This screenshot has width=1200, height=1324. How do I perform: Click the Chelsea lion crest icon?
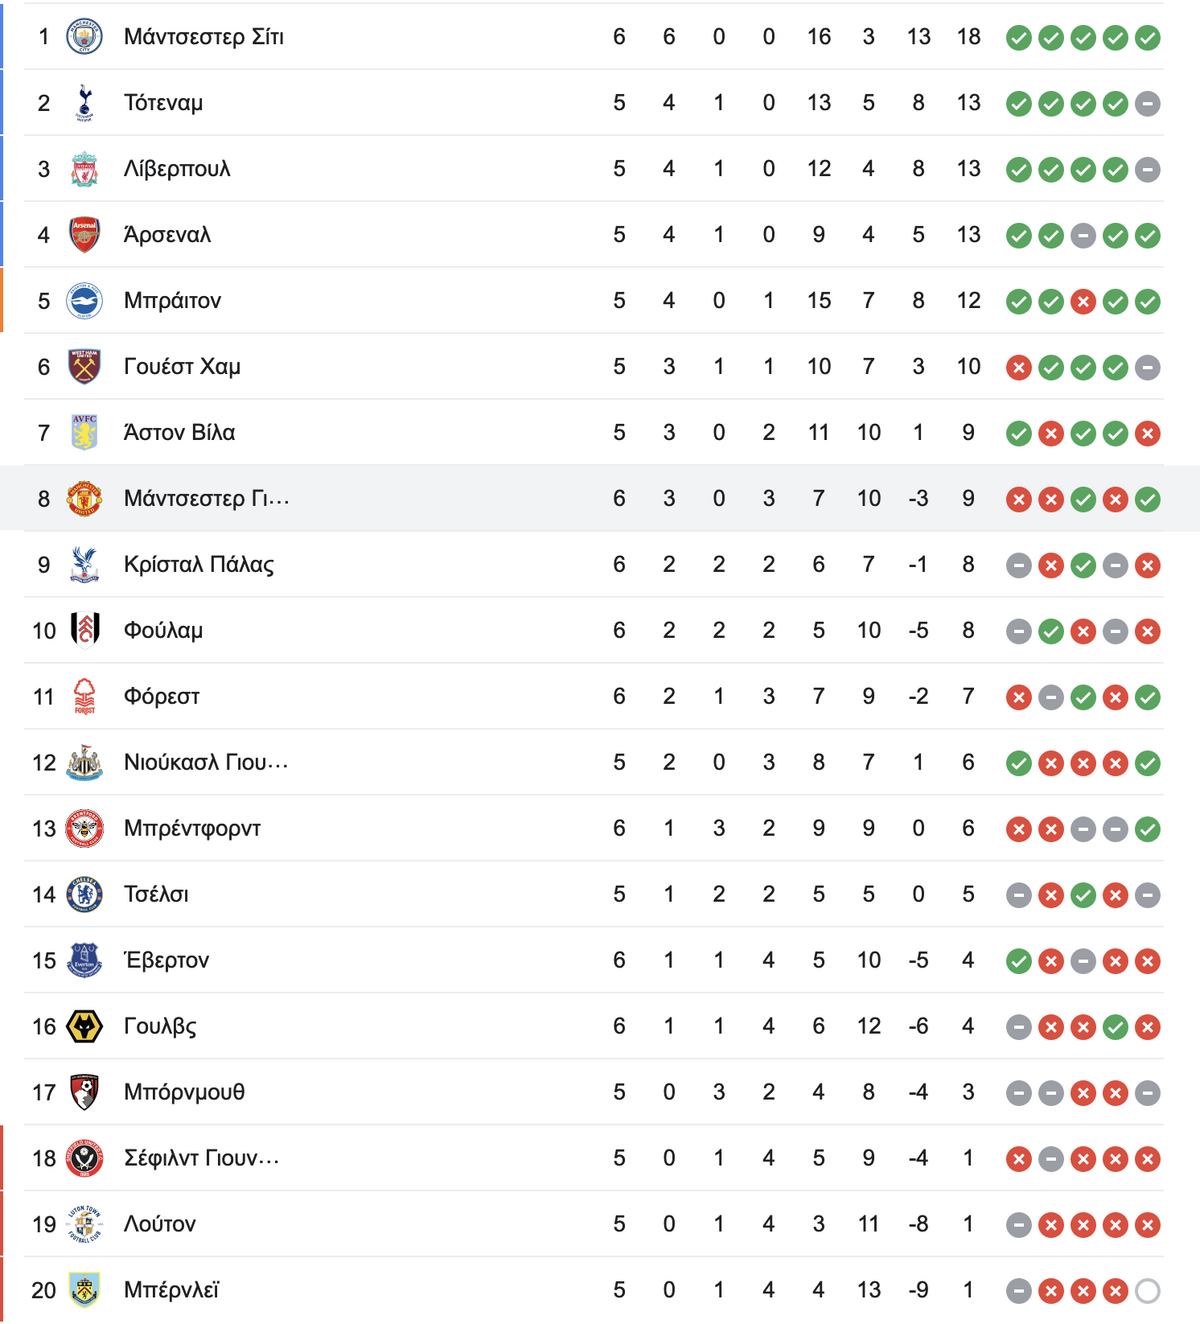(x=84, y=895)
